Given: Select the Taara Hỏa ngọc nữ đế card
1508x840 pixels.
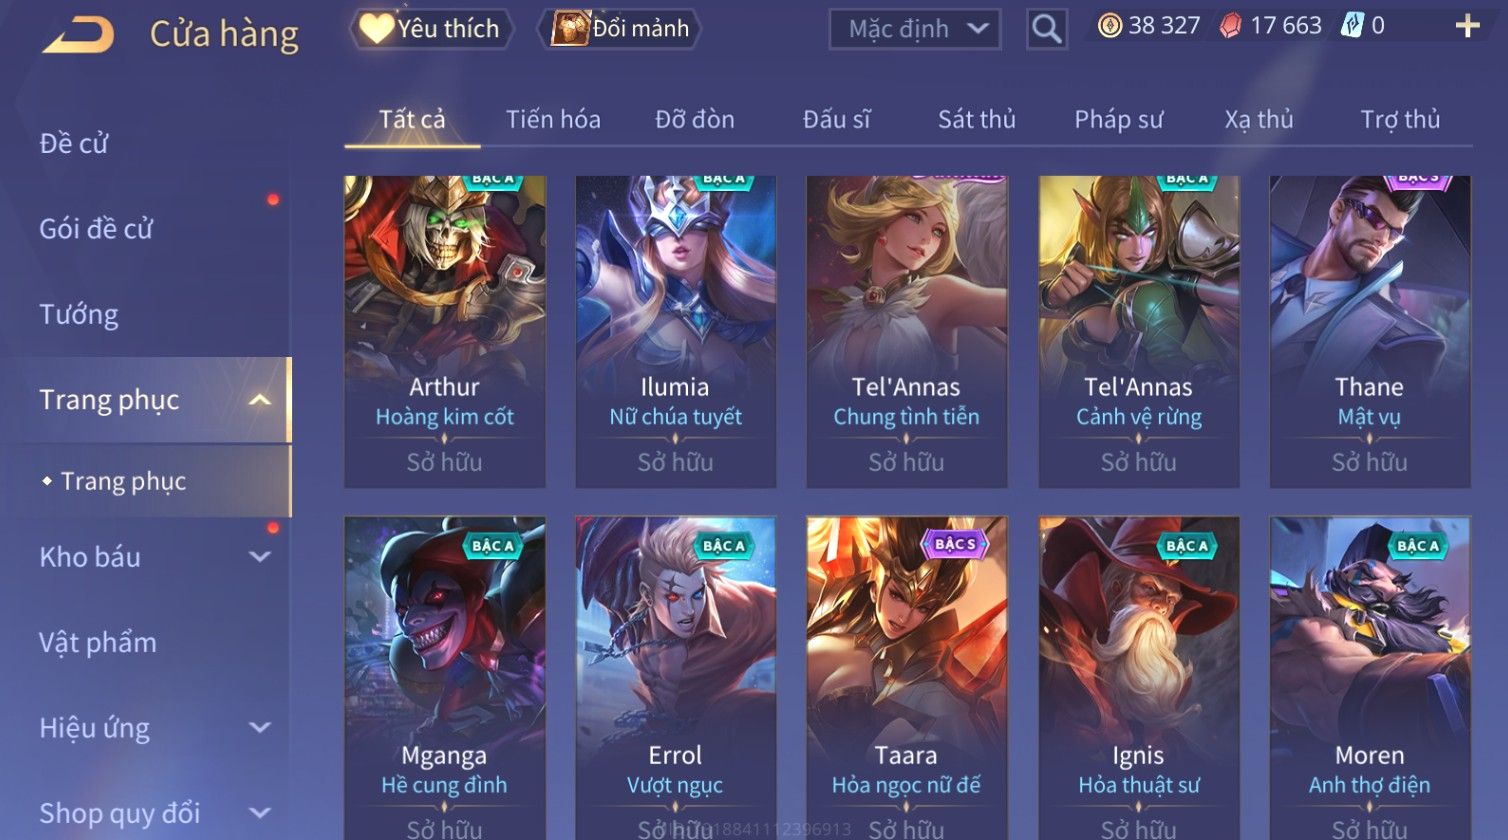Looking at the screenshot, I should 906,678.
